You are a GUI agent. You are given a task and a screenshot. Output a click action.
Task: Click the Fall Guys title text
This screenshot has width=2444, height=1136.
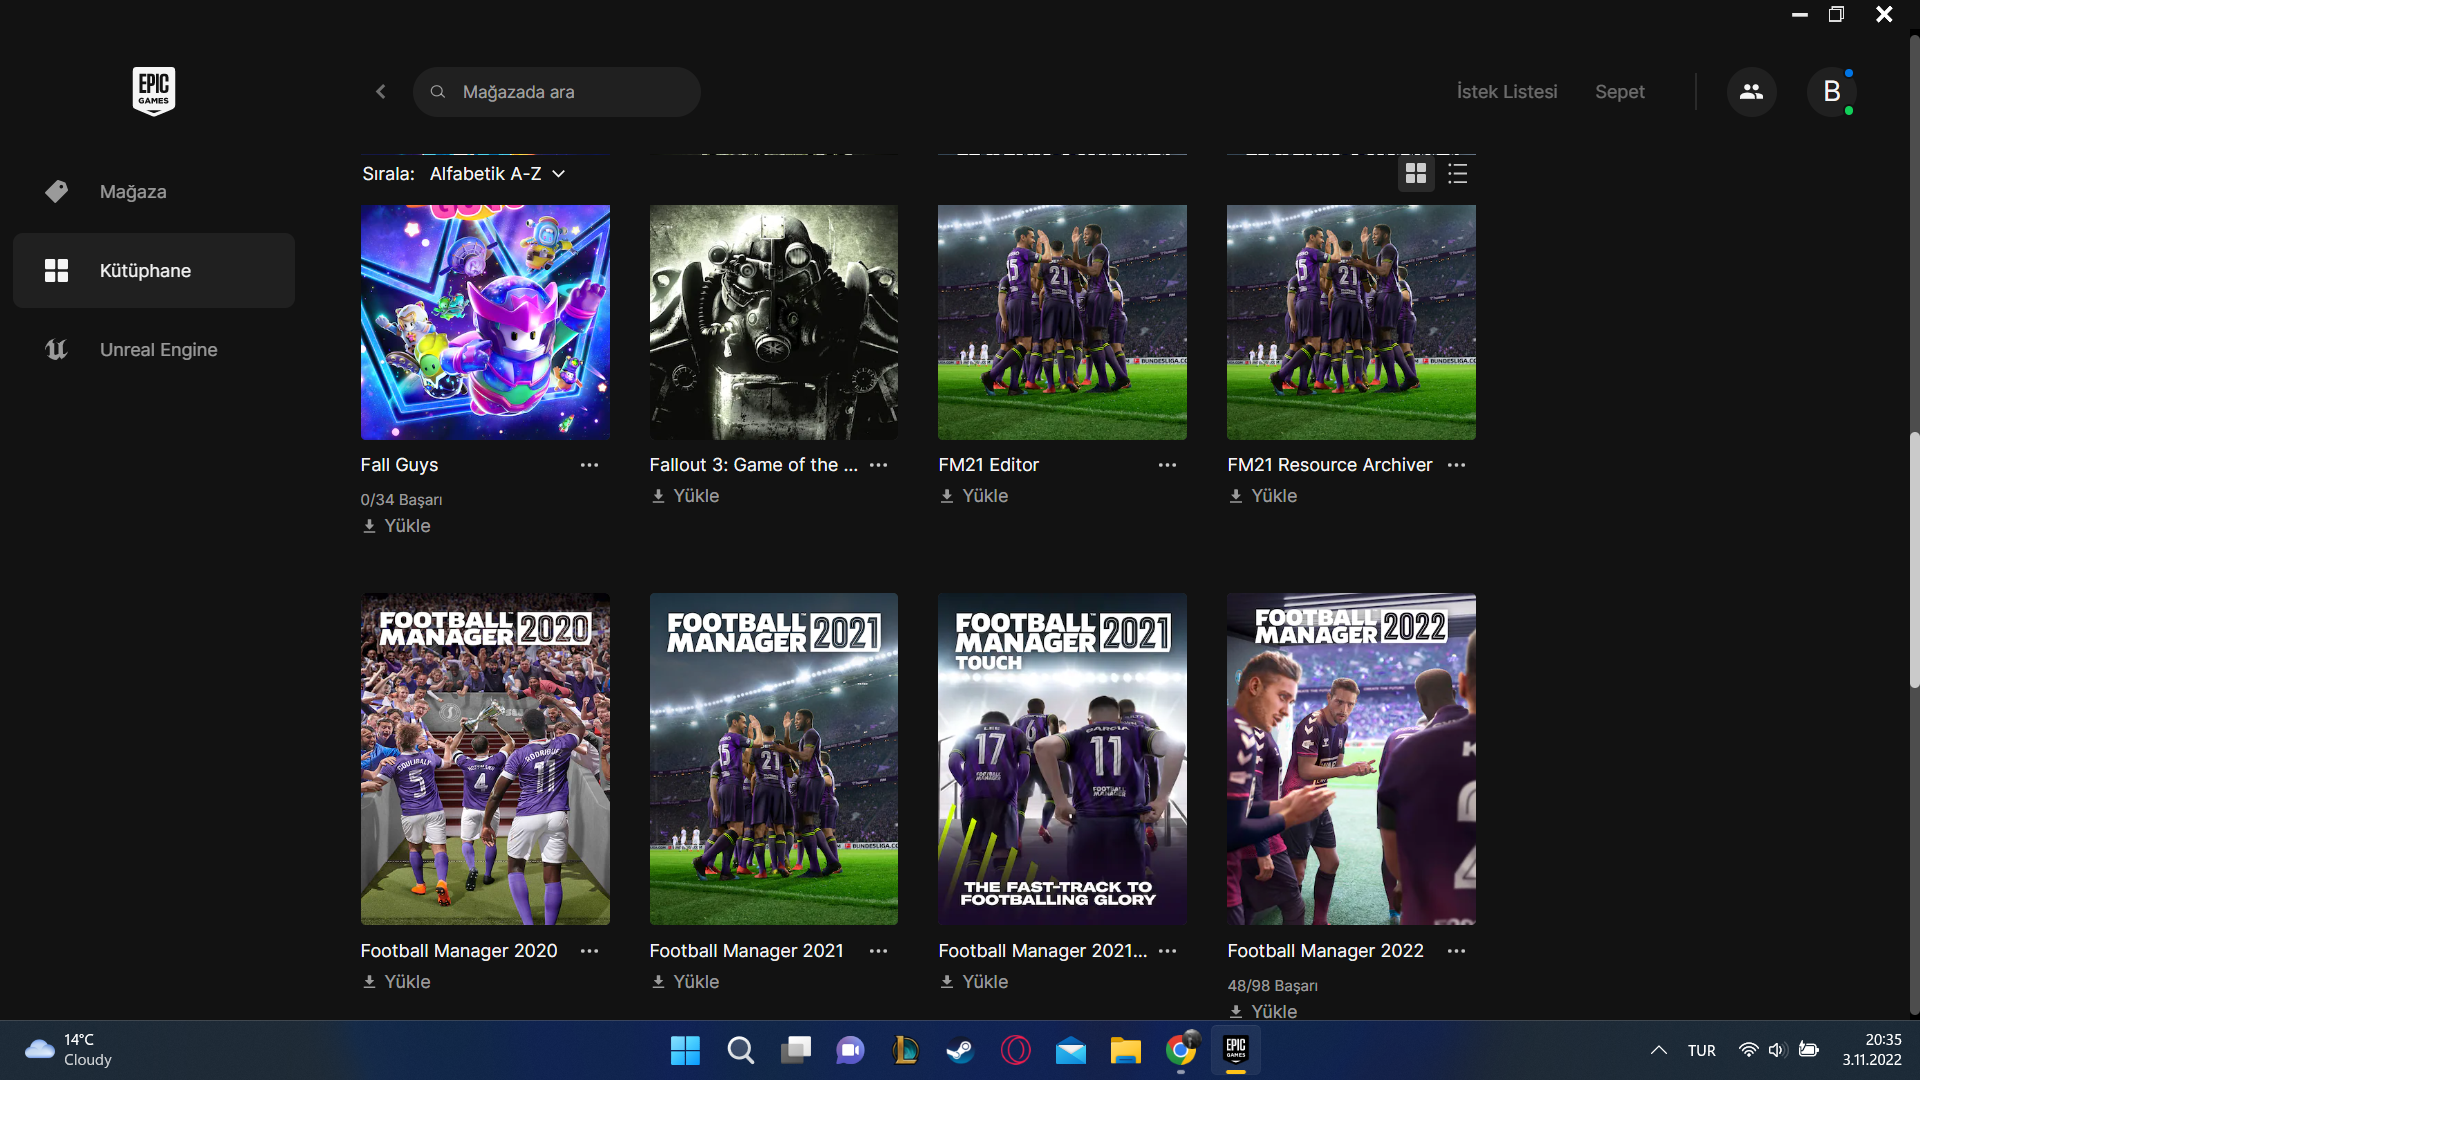399,465
